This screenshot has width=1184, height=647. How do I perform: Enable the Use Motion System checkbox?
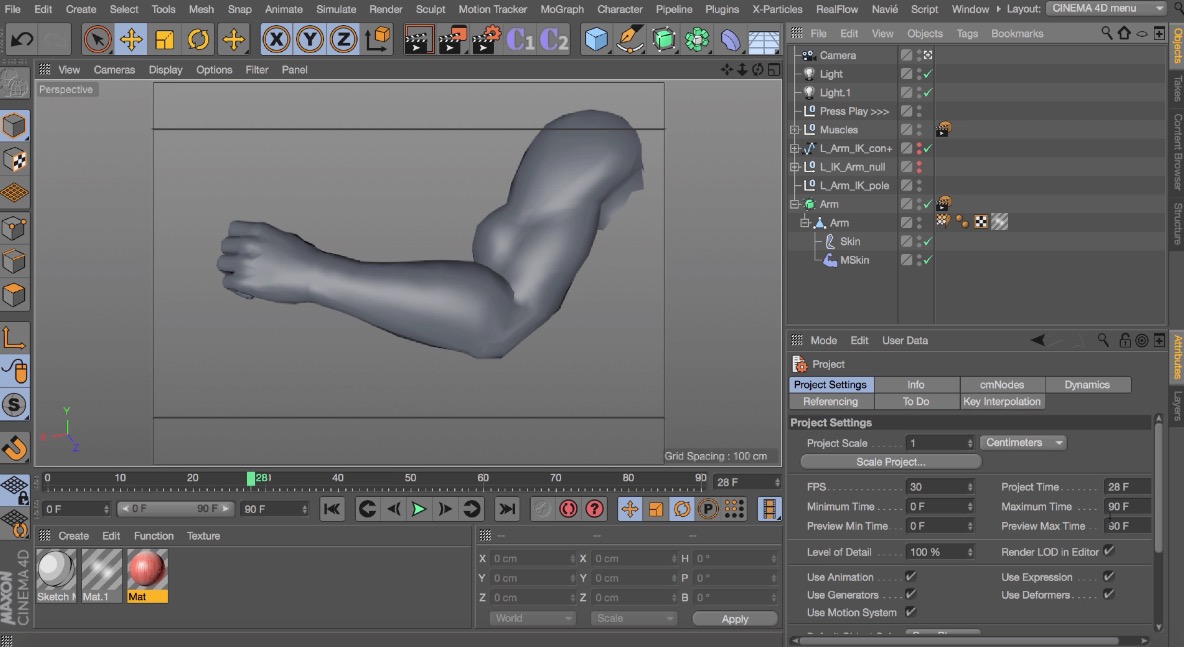coord(912,612)
